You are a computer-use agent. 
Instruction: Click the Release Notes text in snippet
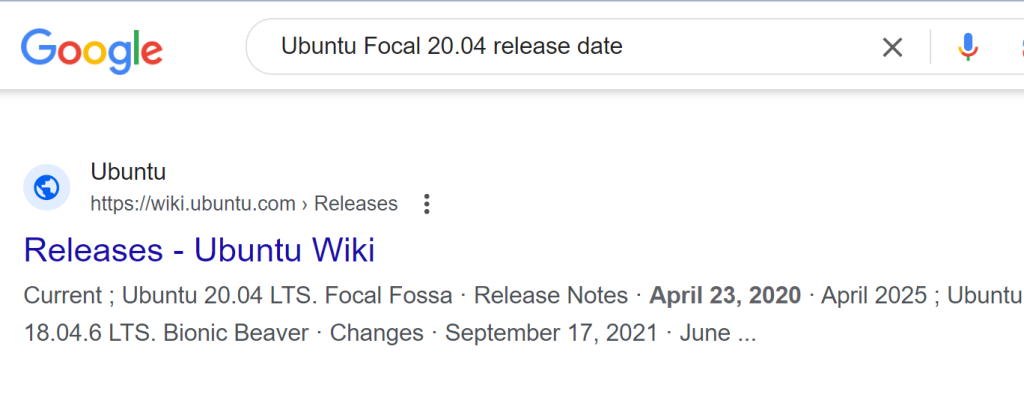551,295
